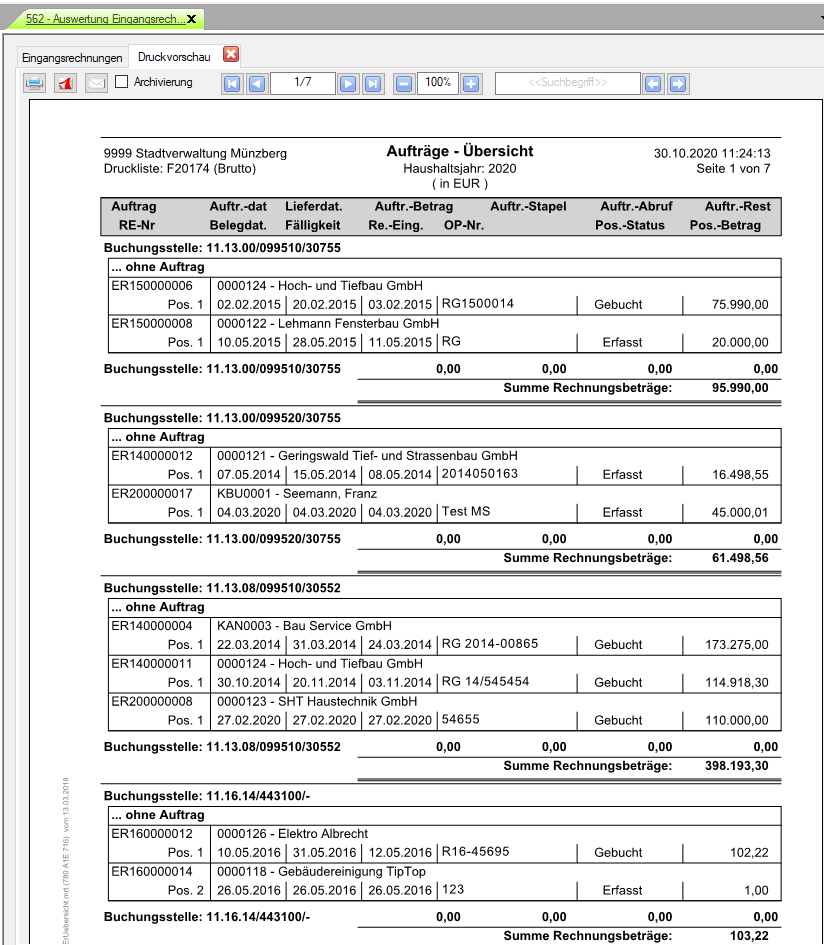Jump to the first page

232,84
